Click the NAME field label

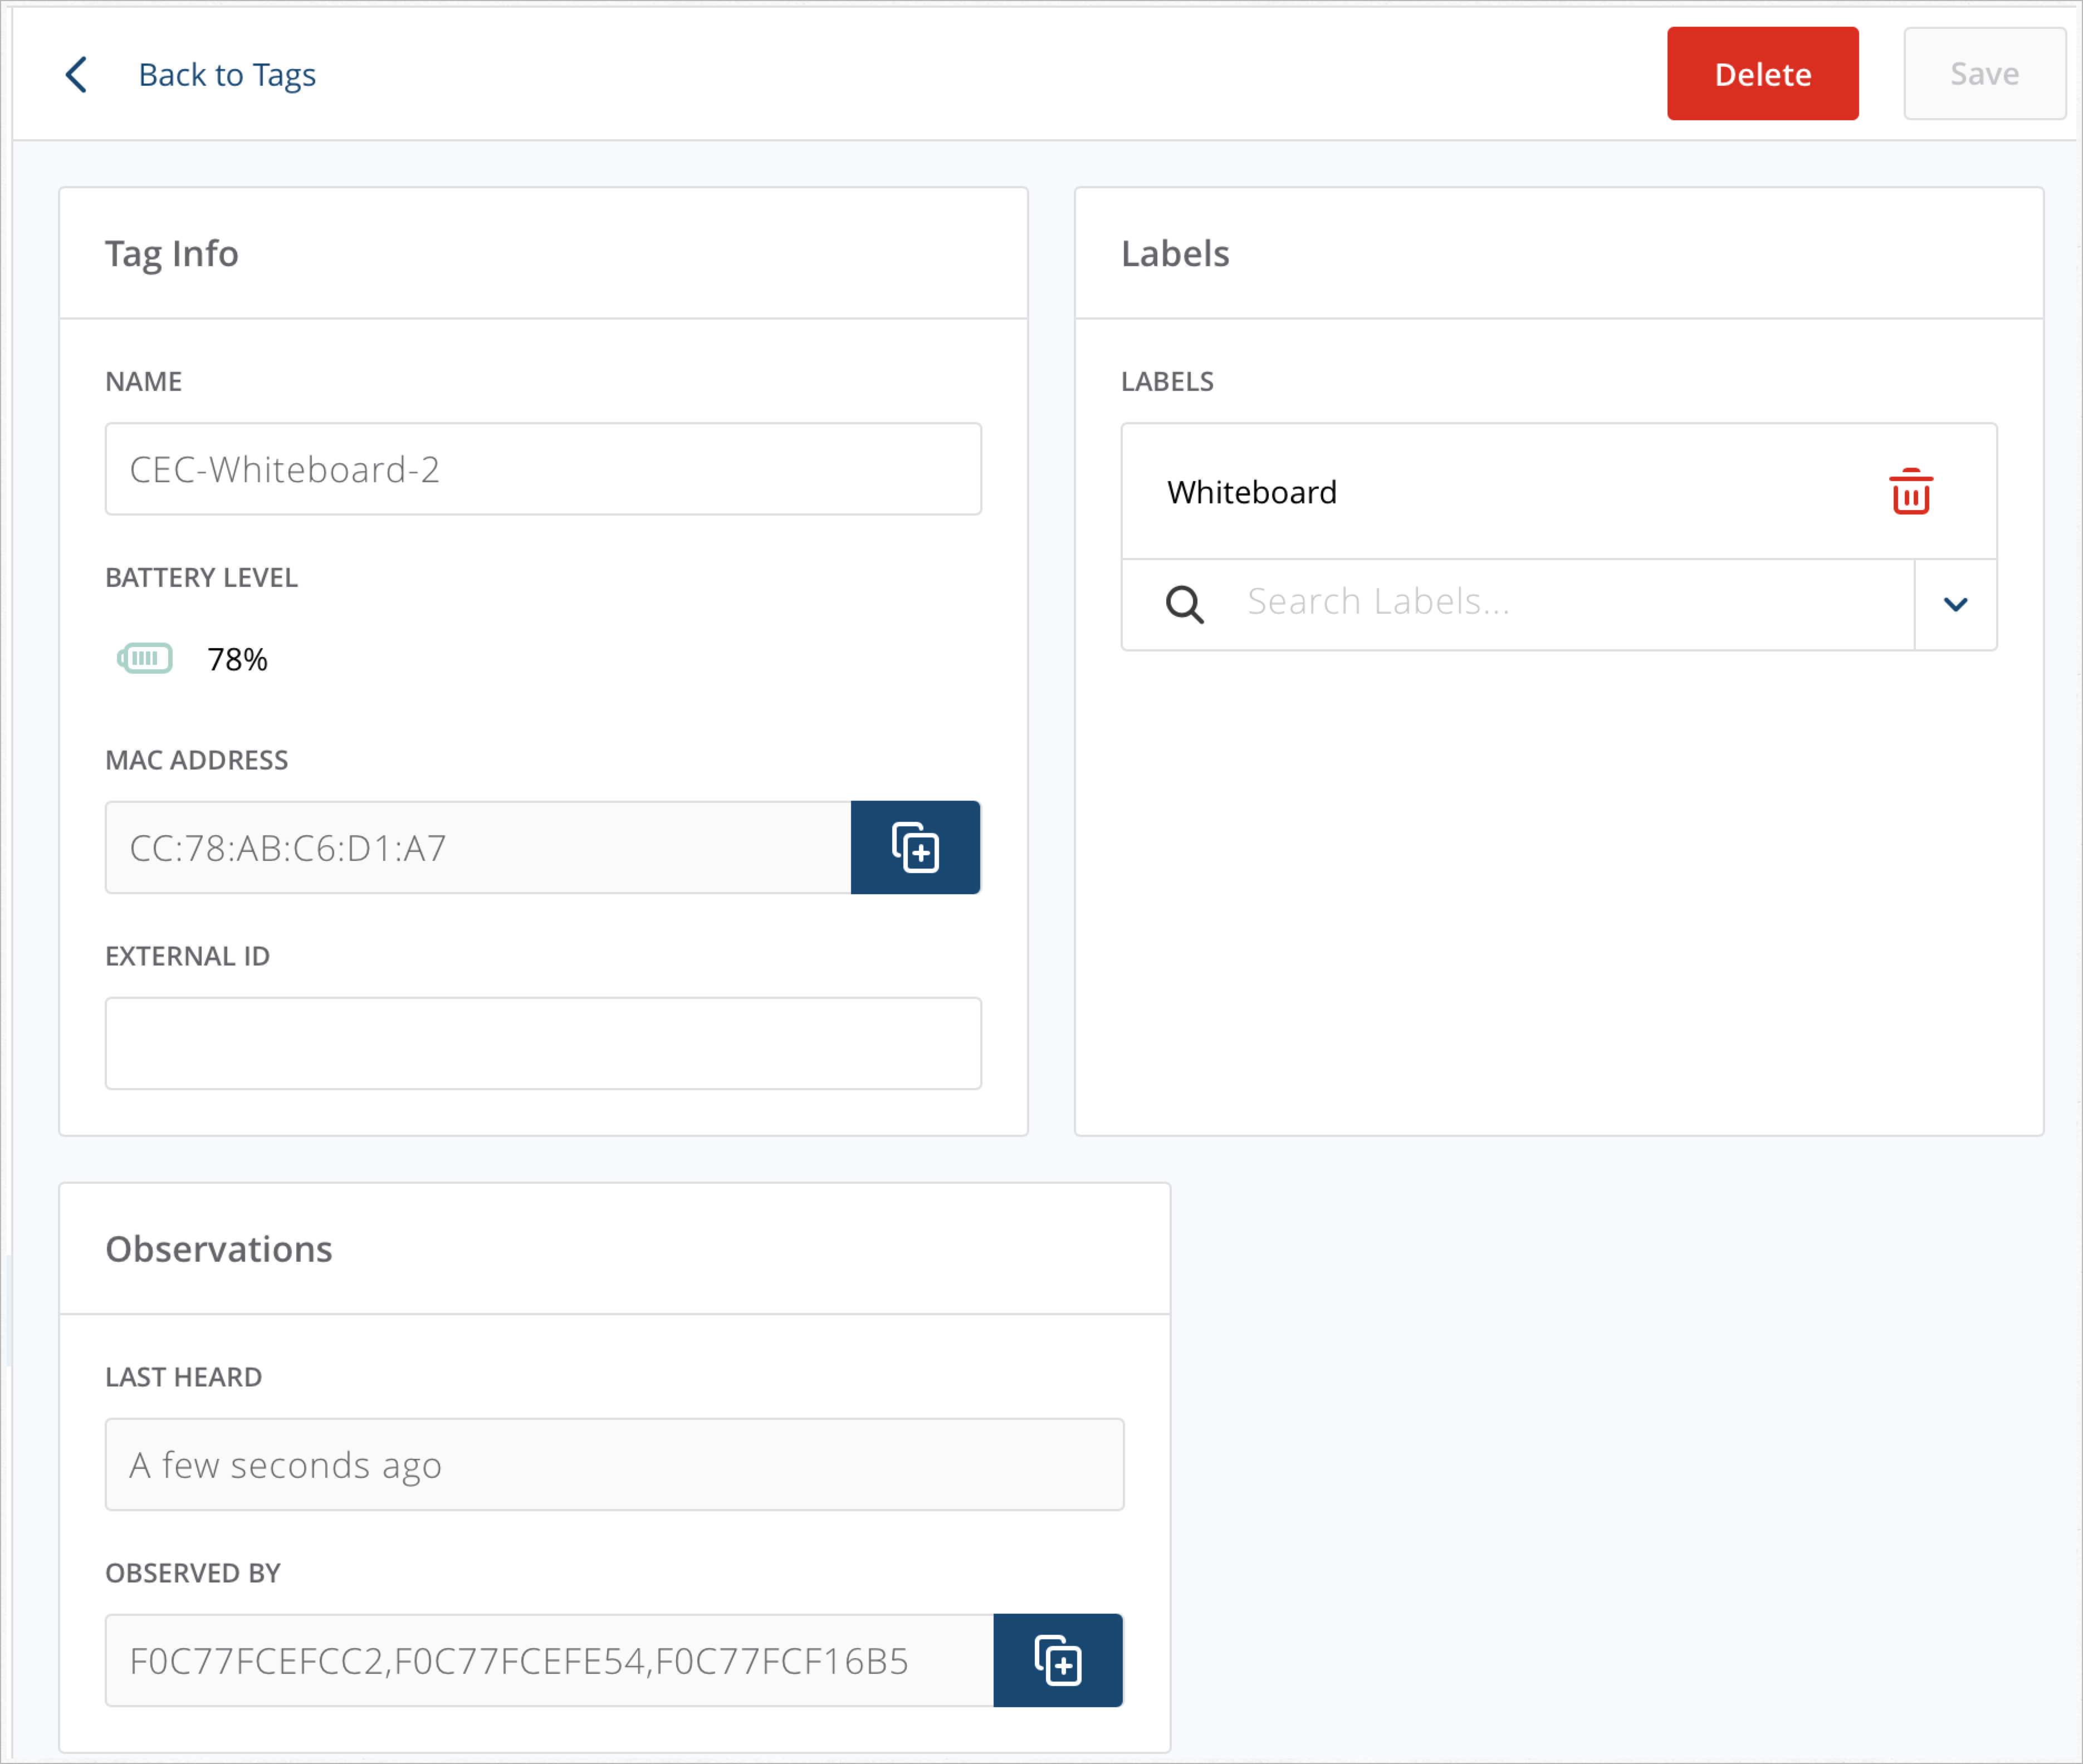pos(144,381)
